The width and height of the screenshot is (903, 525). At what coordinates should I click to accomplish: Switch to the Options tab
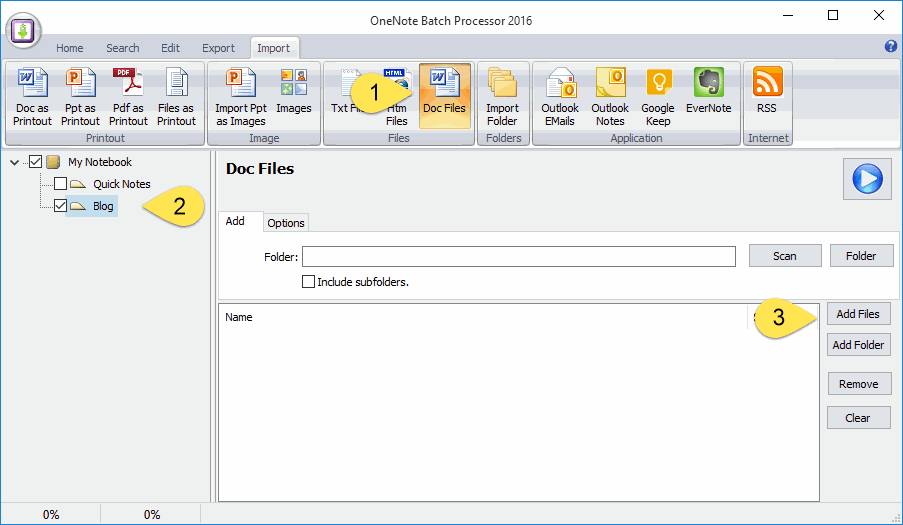pos(286,223)
